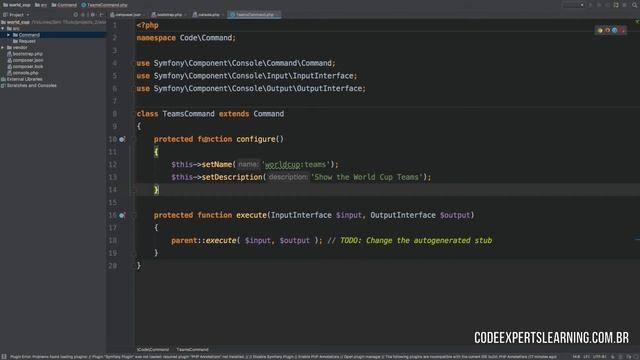Click line number 15 in the gutter
Image resolution: width=640 pixels, height=360 pixels.
point(113,202)
